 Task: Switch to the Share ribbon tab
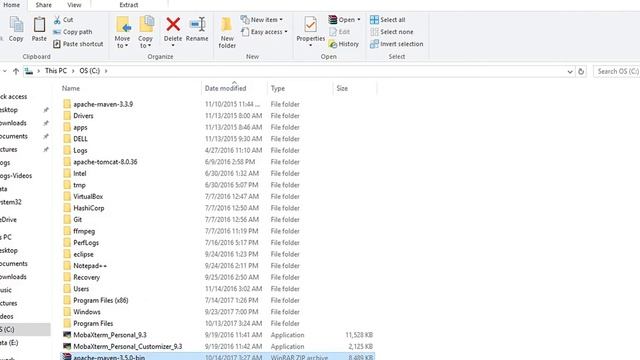click(43, 5)
